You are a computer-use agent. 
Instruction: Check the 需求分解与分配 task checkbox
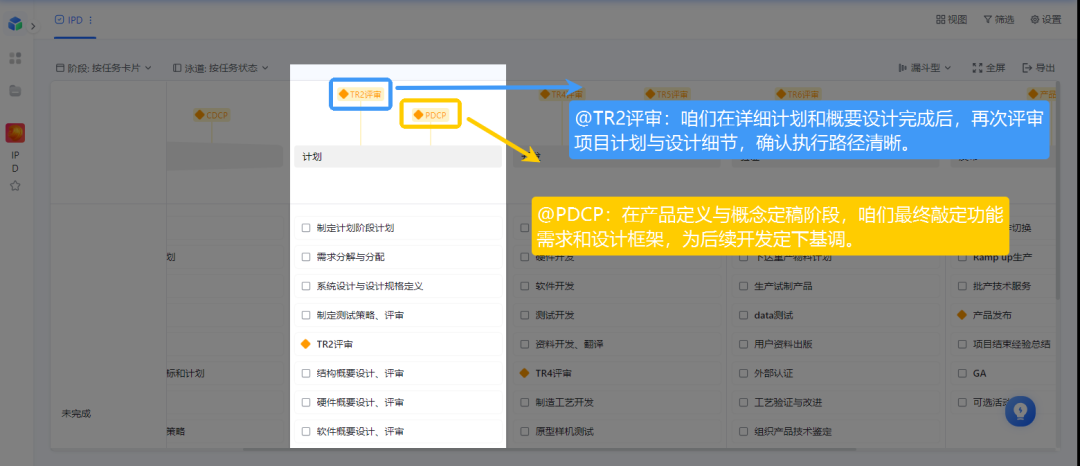(x=306, y=257)
